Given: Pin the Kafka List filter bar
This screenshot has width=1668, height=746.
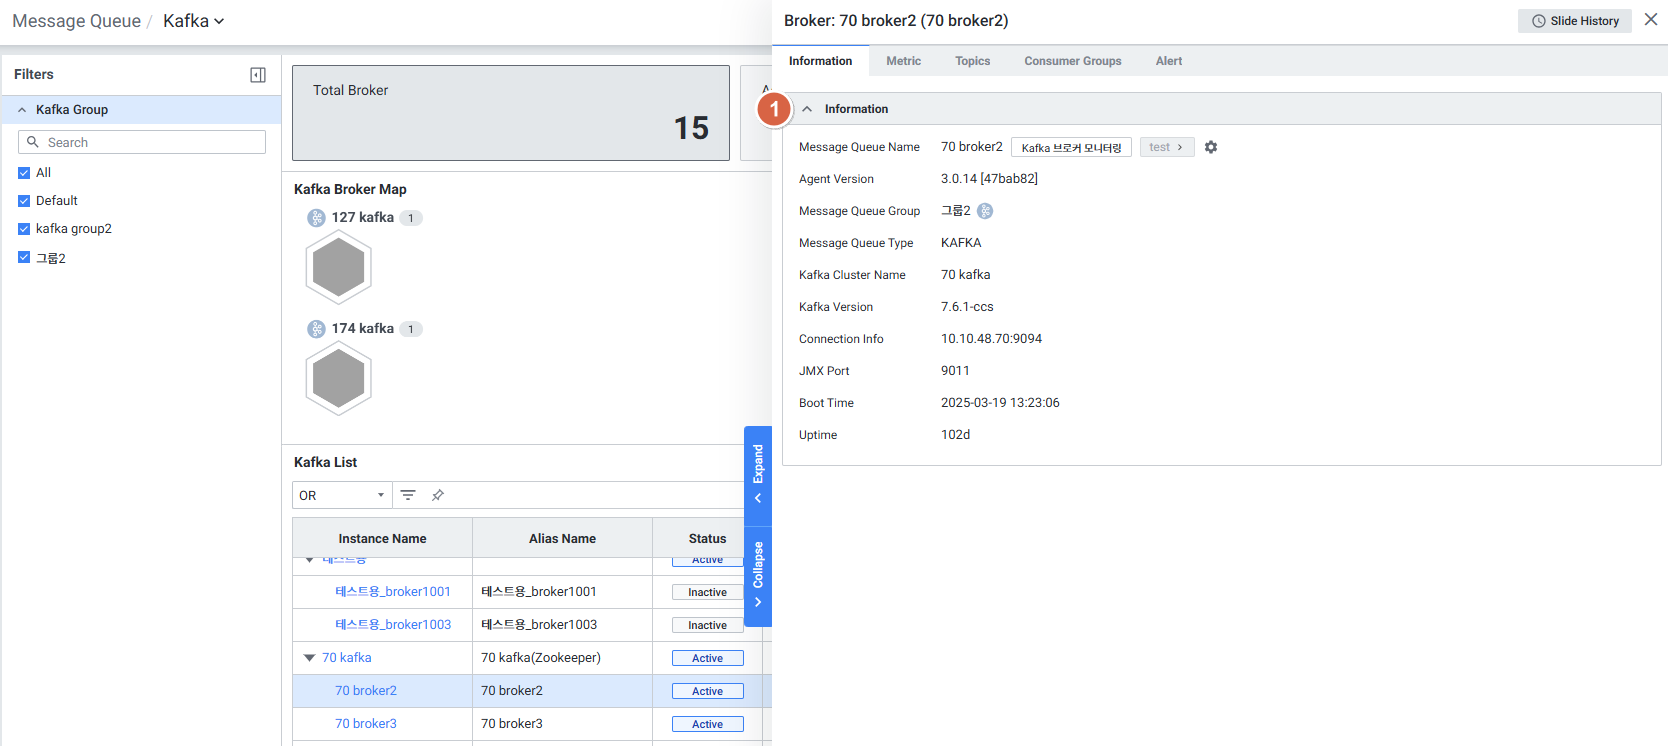Looking at the screenshot, I should 438,495.
